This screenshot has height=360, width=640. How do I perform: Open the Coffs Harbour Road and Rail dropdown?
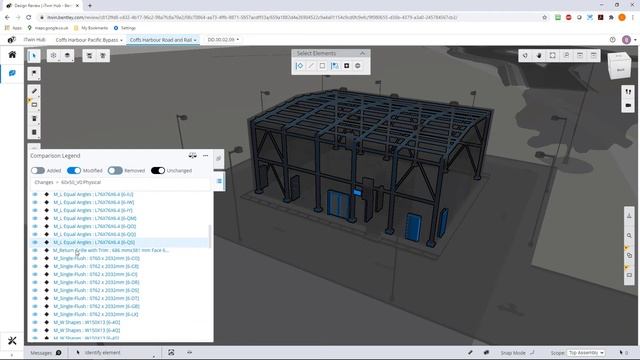pyautogui.click(x=163, y=40)
